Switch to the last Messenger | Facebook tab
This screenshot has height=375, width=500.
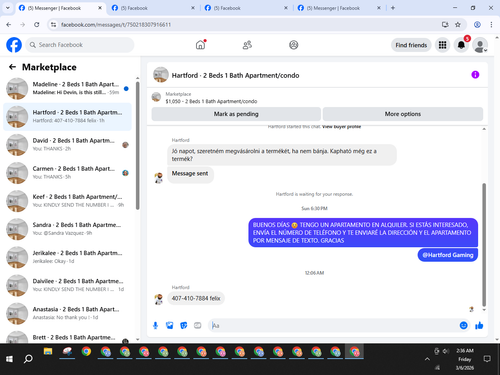click(339, 8)
